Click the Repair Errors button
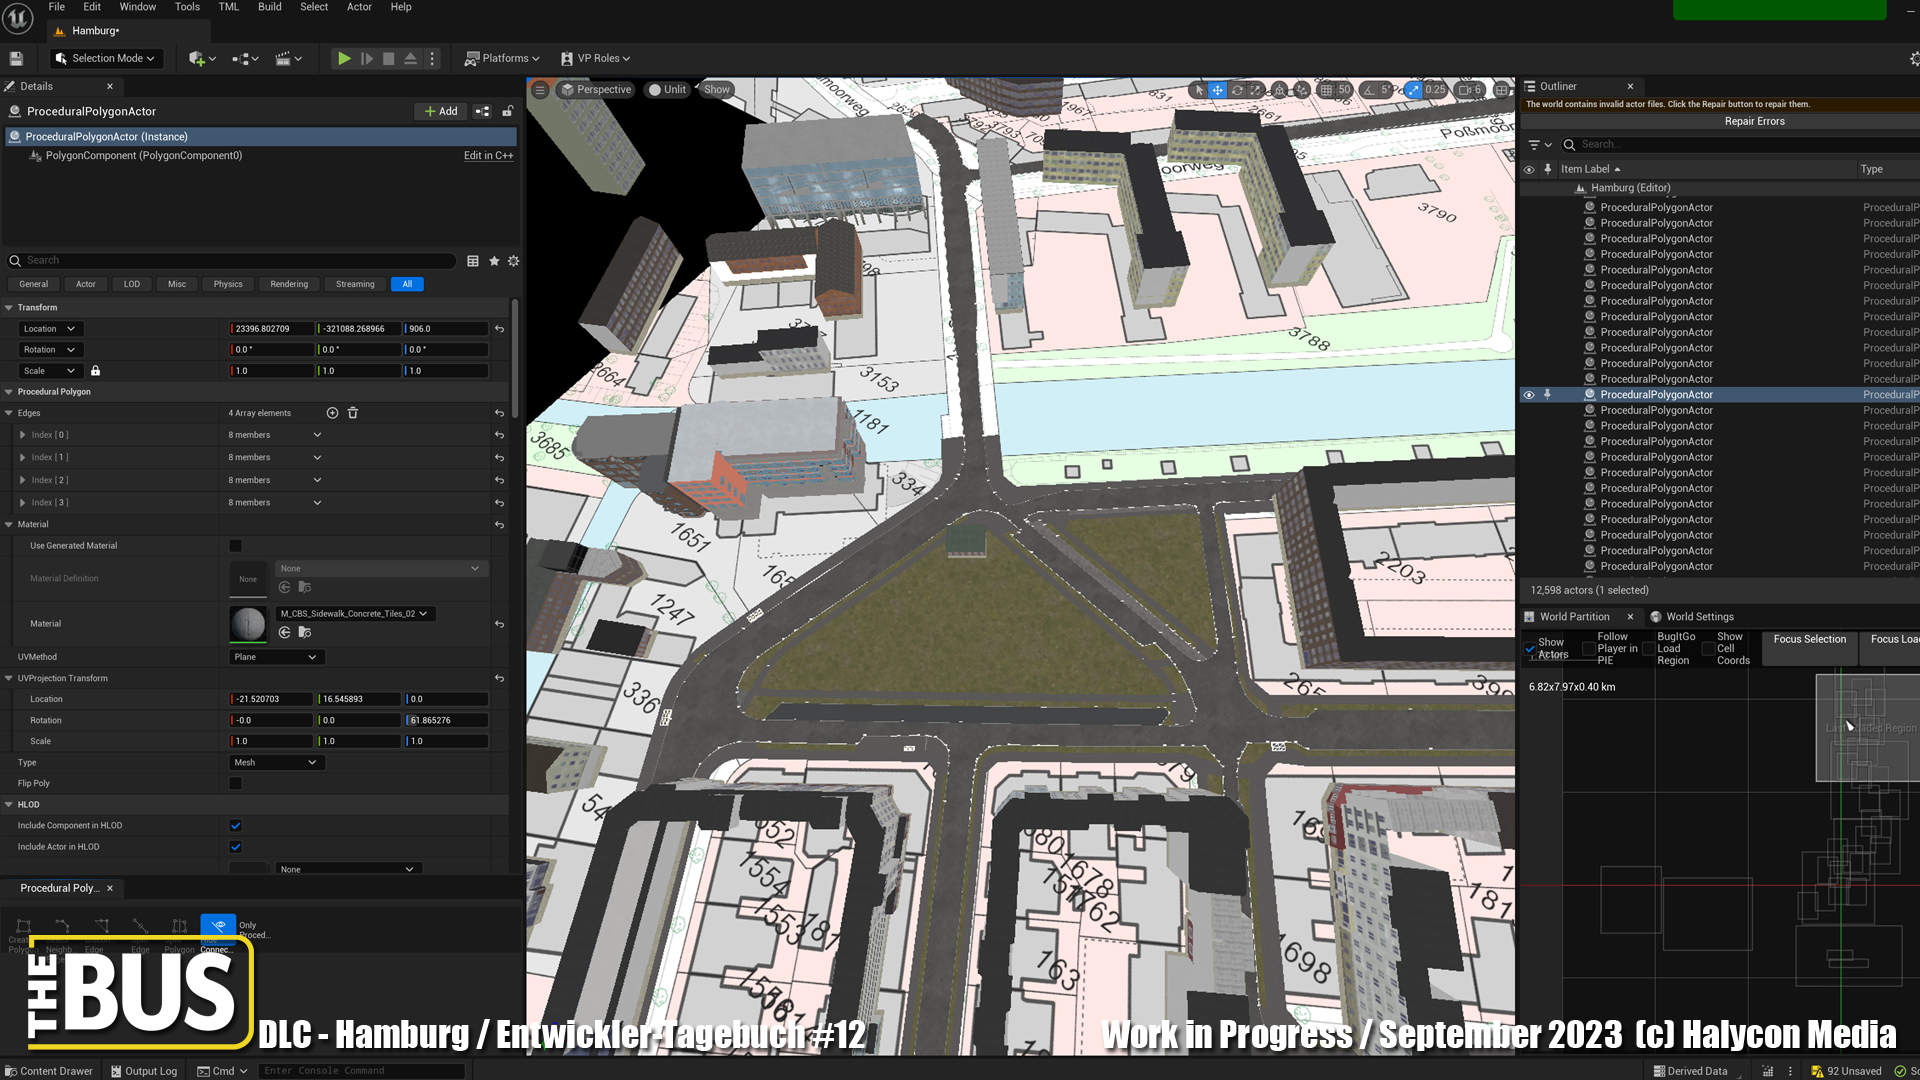 point(1754,122)
